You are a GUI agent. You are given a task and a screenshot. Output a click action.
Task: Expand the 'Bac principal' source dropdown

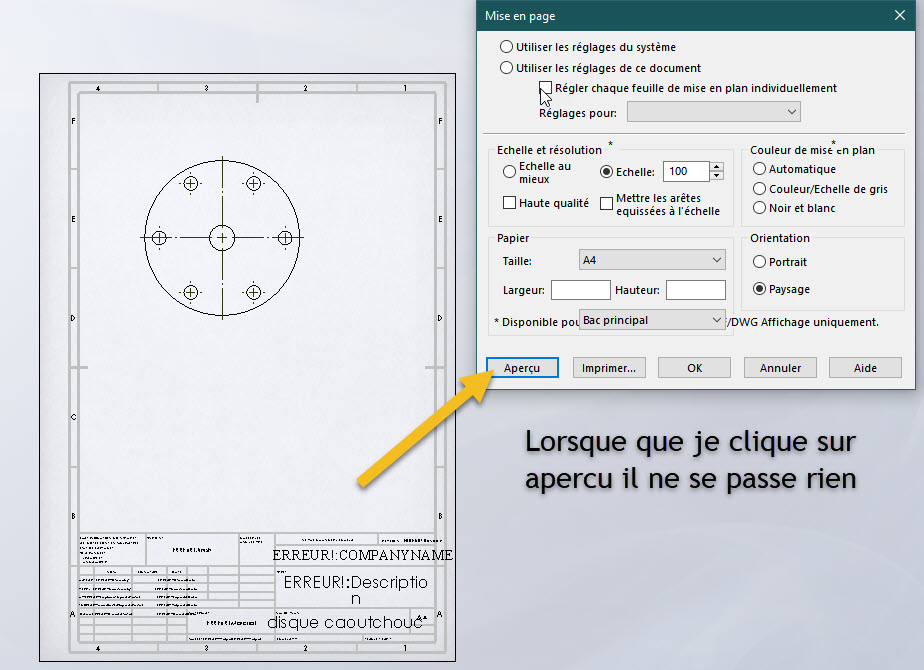652,320
